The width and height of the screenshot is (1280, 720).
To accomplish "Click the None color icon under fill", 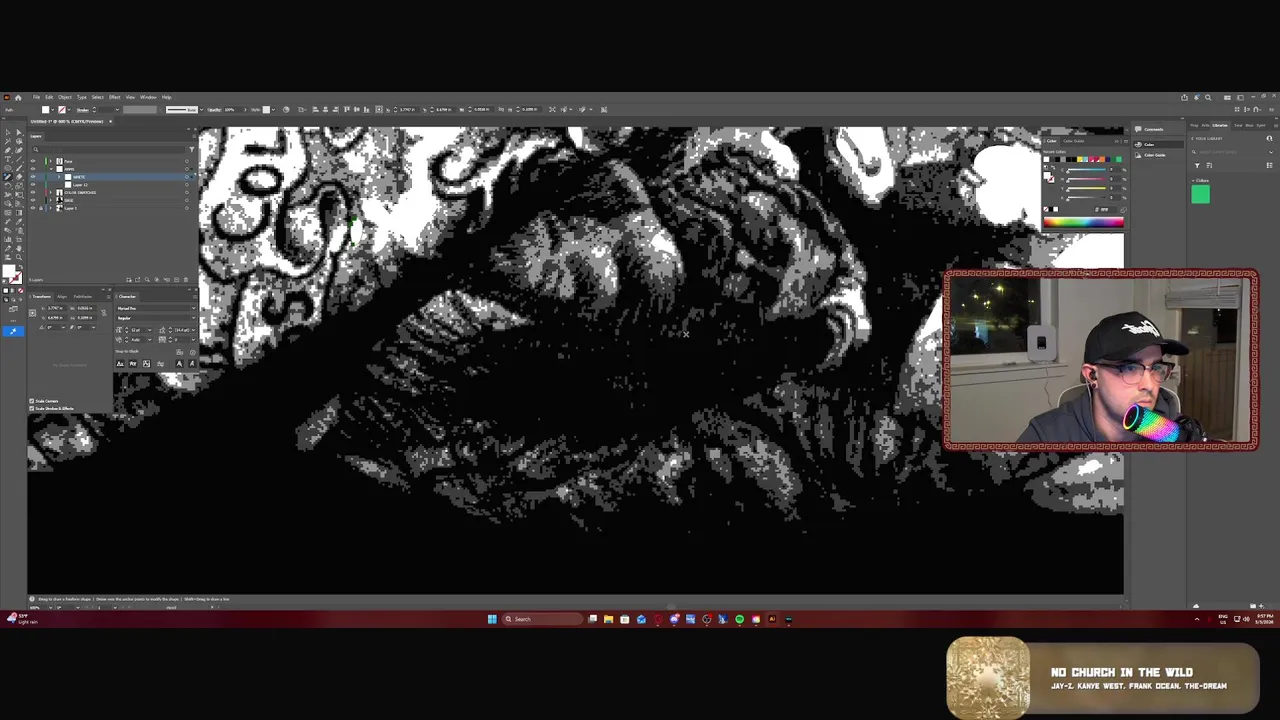I will [21, 291].
